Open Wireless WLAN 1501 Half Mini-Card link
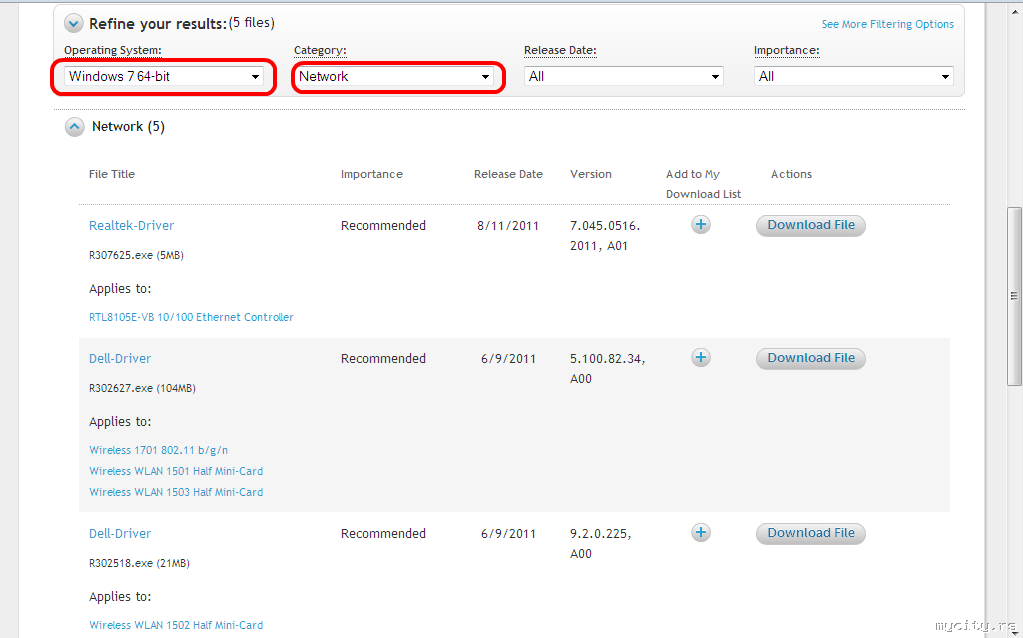This screenshot has width=1023, height=638. pyautogui.click(x=176, y=471)
